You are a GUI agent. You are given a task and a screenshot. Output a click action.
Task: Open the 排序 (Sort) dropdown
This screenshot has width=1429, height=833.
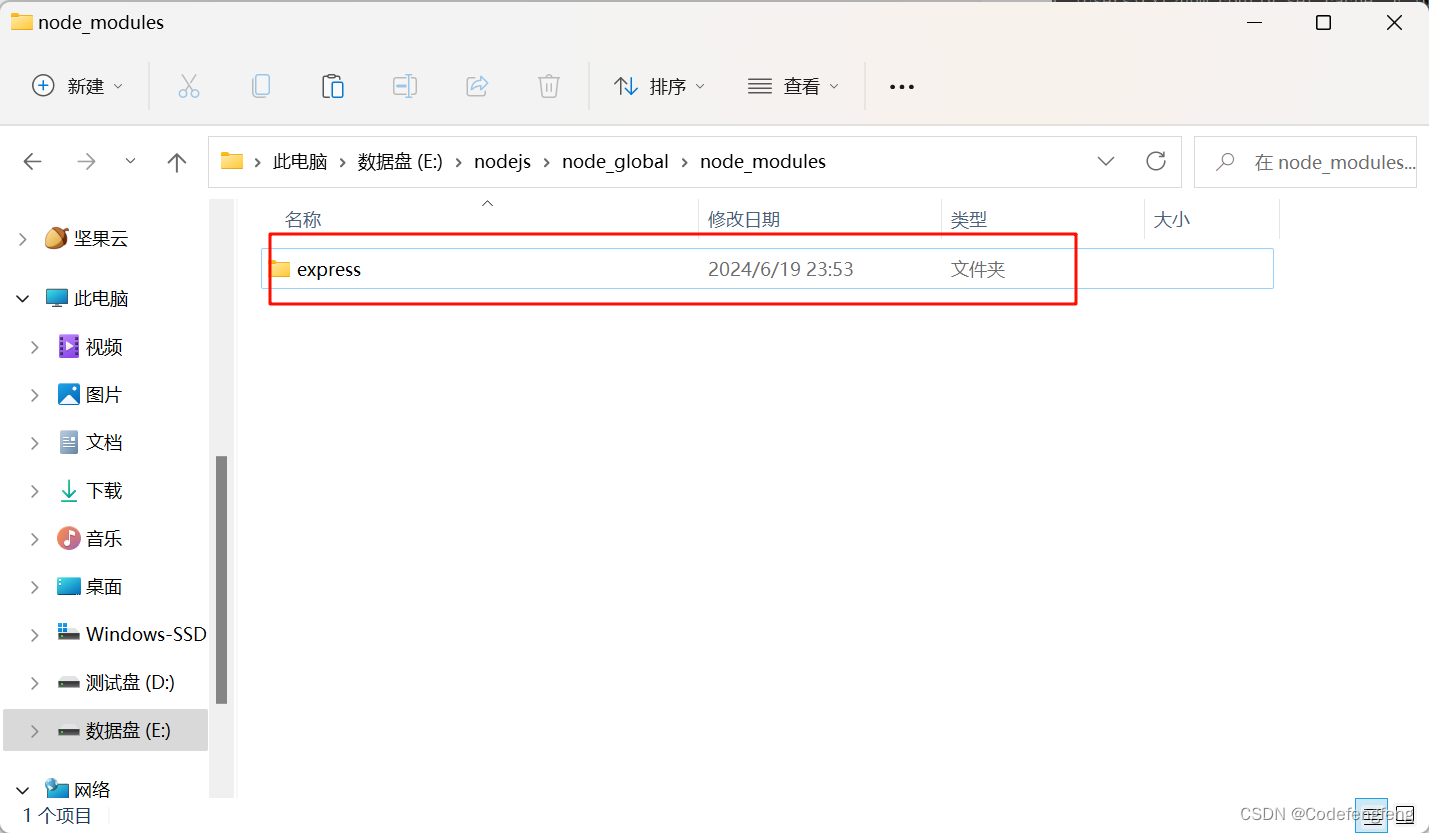pos(659,86)
